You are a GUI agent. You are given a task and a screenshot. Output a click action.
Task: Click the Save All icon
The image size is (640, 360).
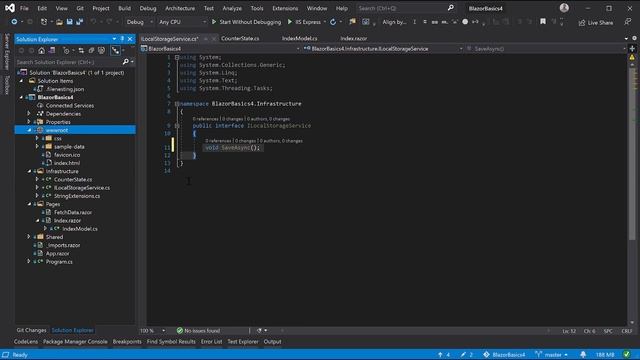80,22
